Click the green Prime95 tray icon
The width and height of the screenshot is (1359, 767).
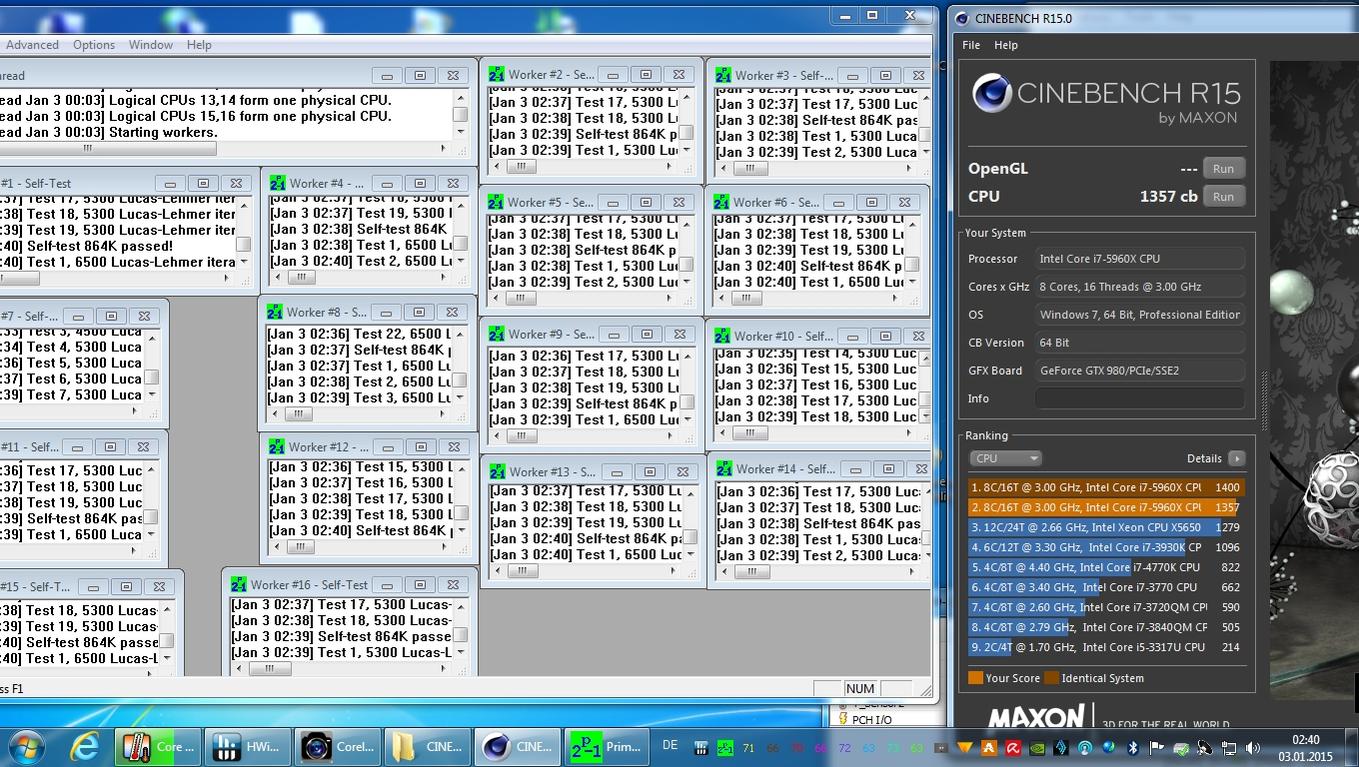[x=725, y=748]
